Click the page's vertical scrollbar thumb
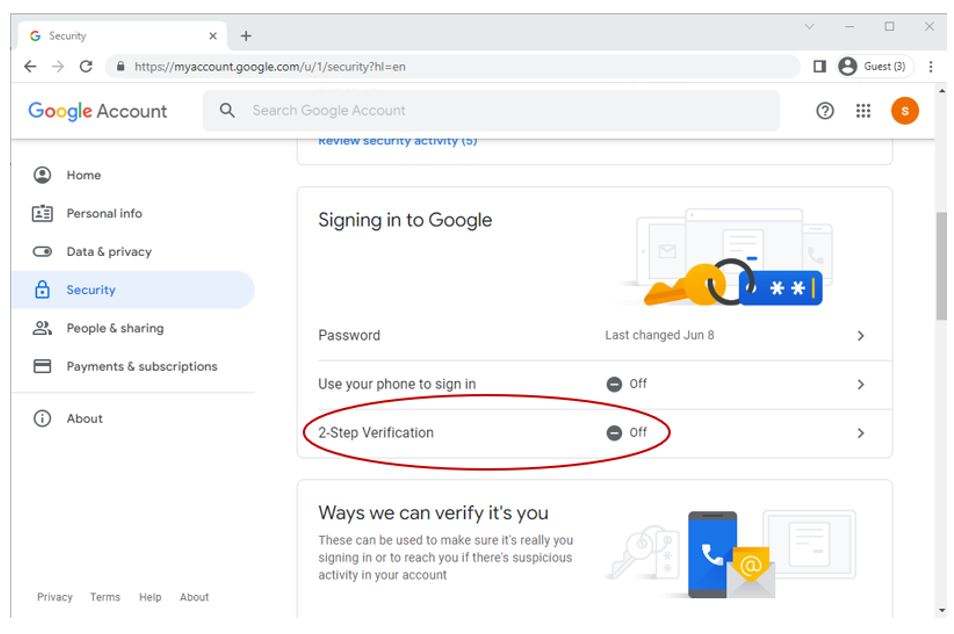The width and height of the screenshot is (954, 634). [x=941, y=265]
